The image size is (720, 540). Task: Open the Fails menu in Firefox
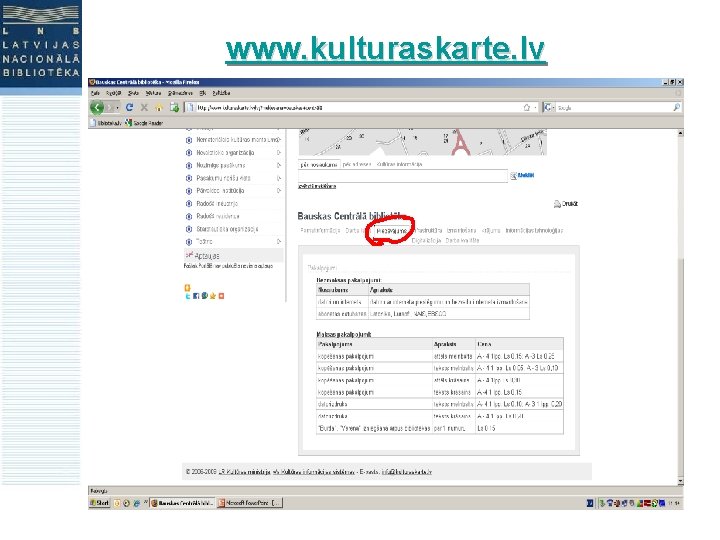[x=95, y=93]
